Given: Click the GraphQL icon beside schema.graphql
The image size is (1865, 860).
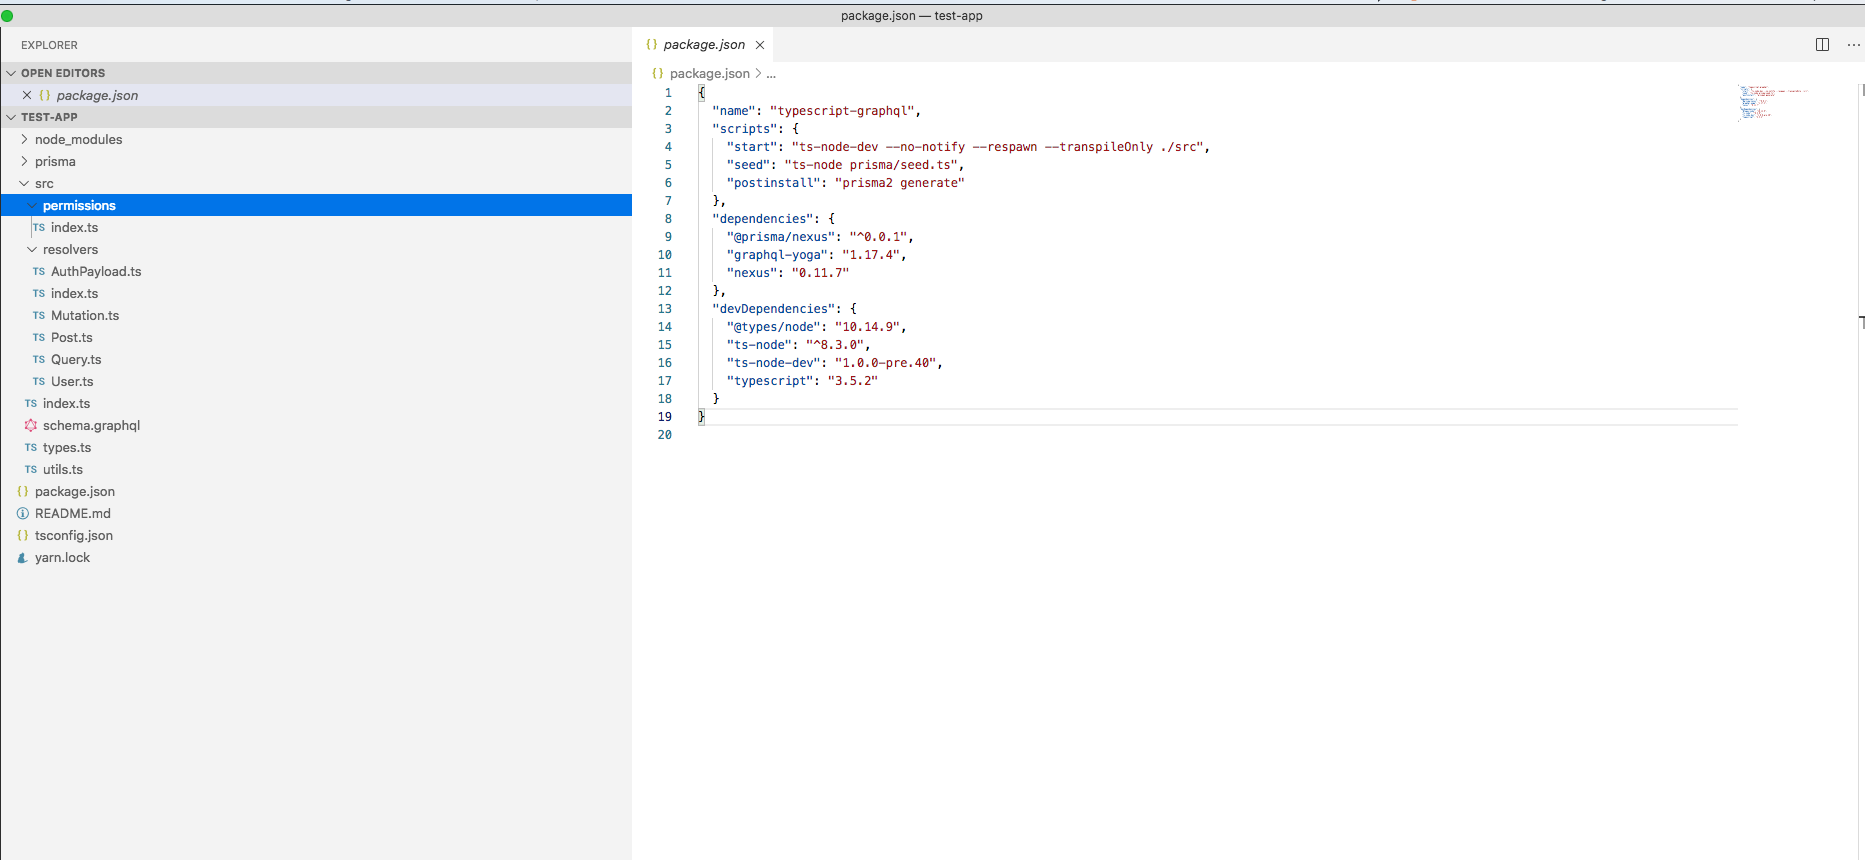Looking at the screenshot, I should pyautogui.click(x=31, y=425).
